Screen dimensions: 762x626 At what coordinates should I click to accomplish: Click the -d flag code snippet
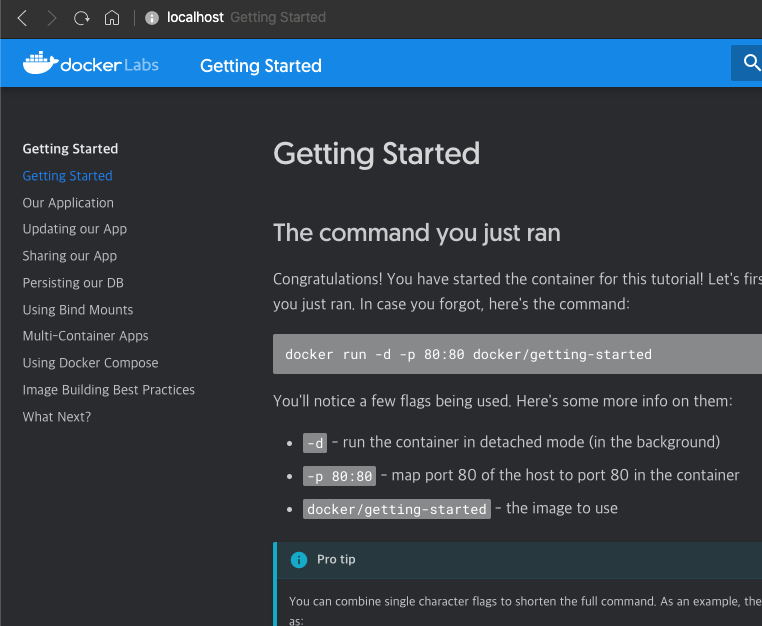click(x=315, y=443)
